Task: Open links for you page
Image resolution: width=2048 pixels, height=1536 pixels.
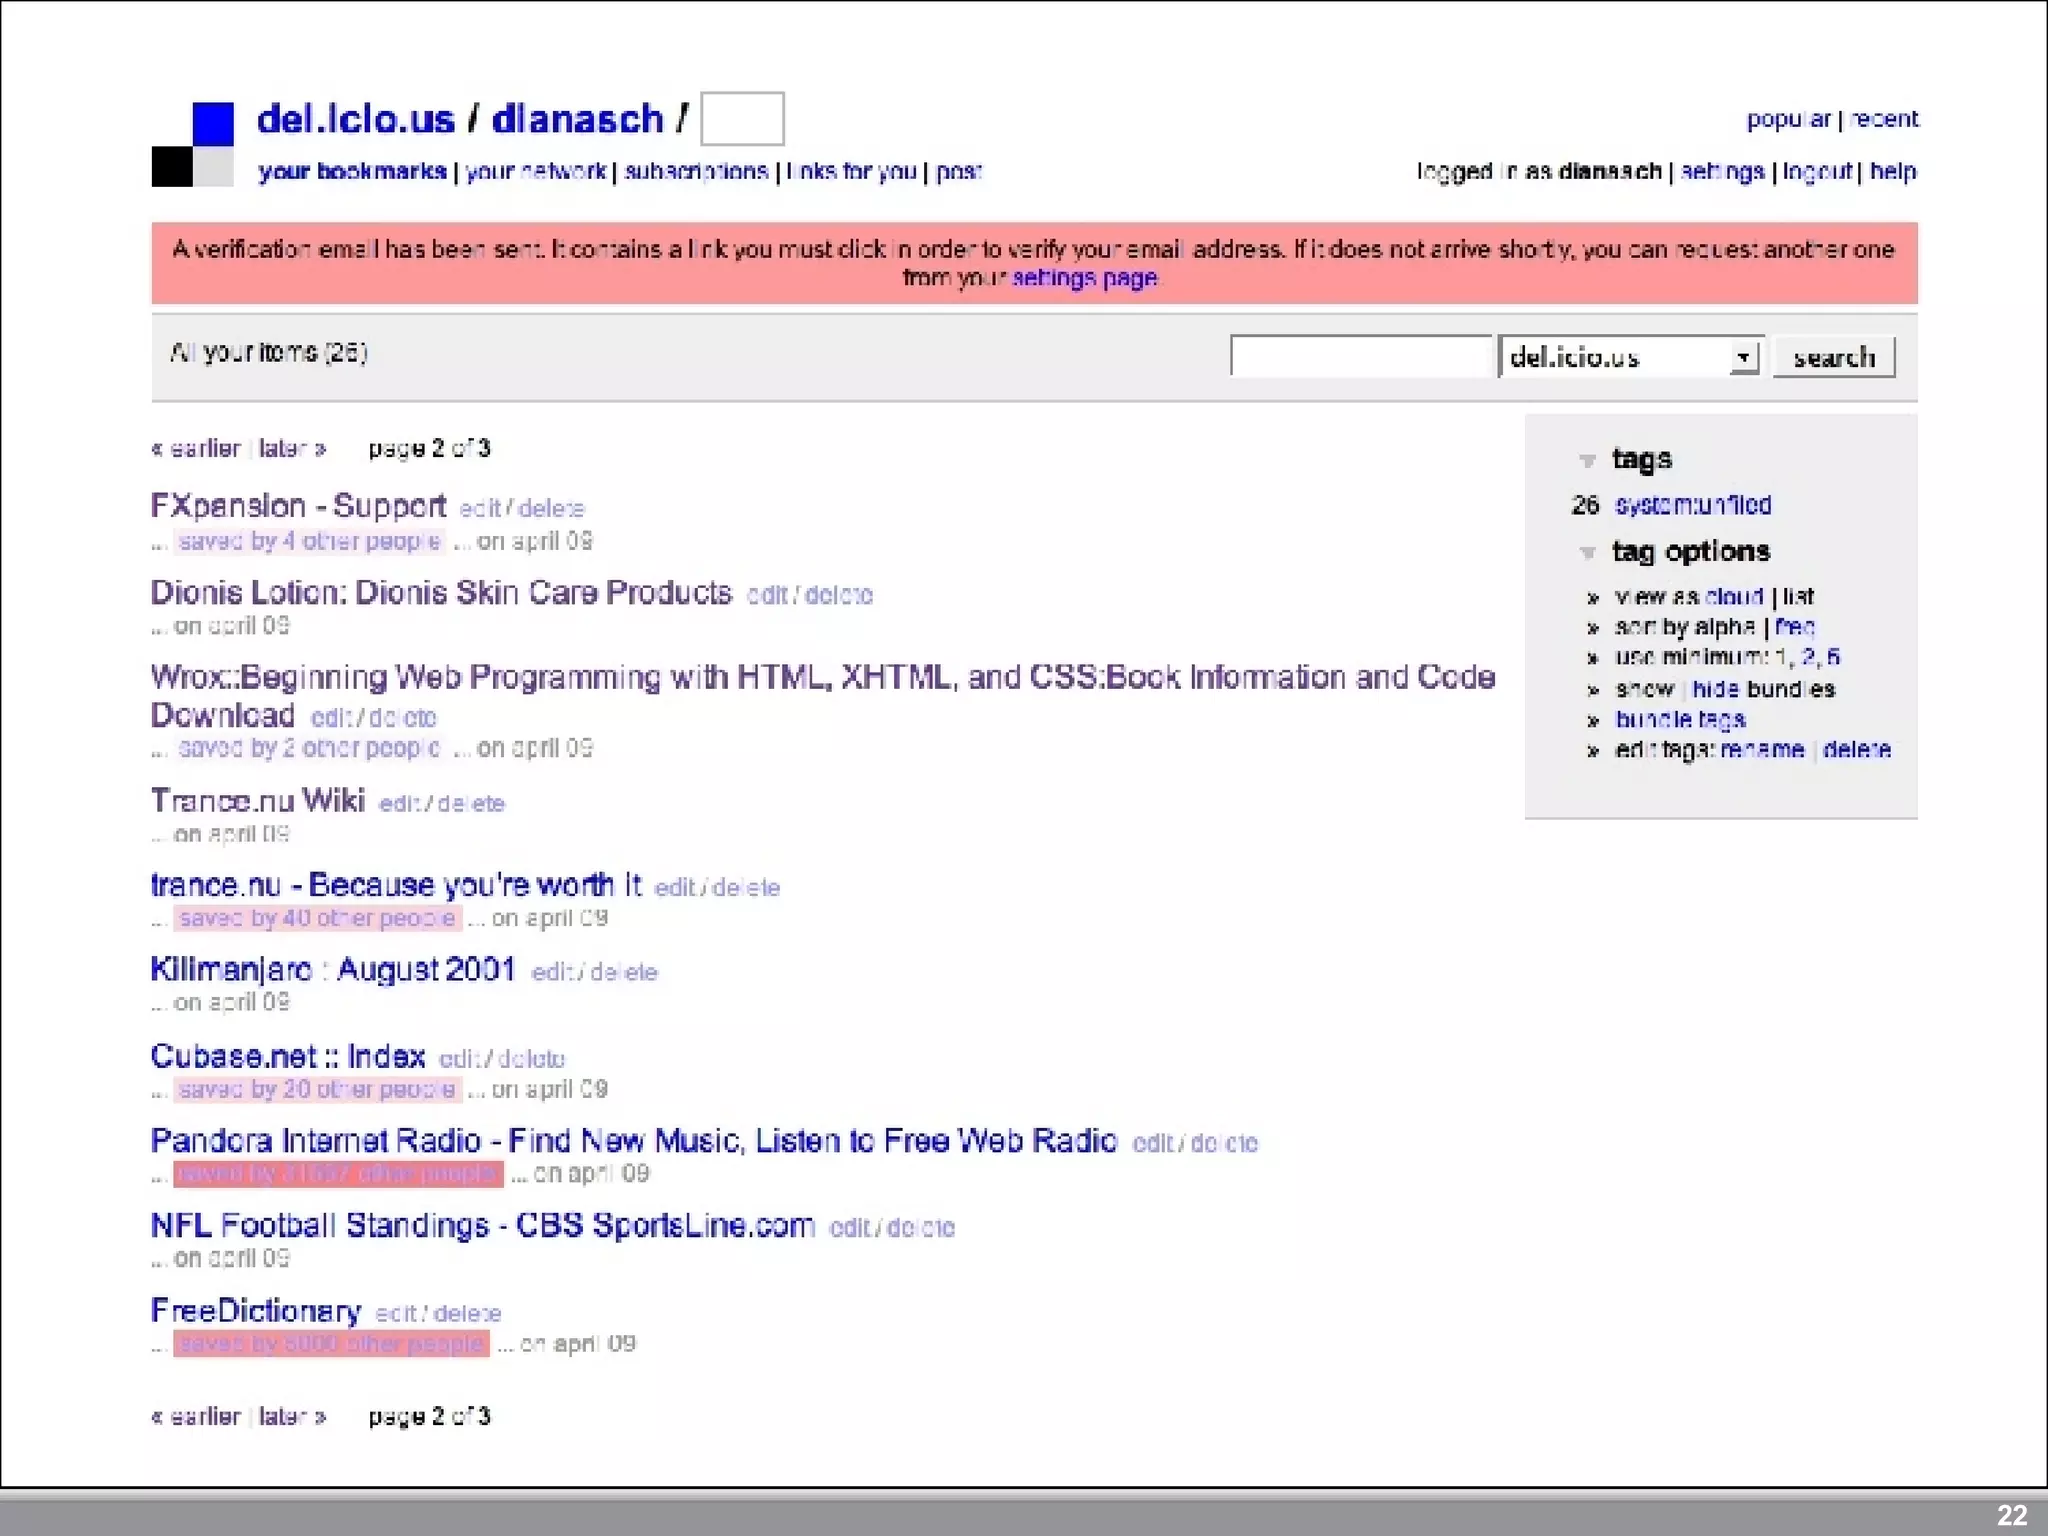Action: (x=851, y=172)
